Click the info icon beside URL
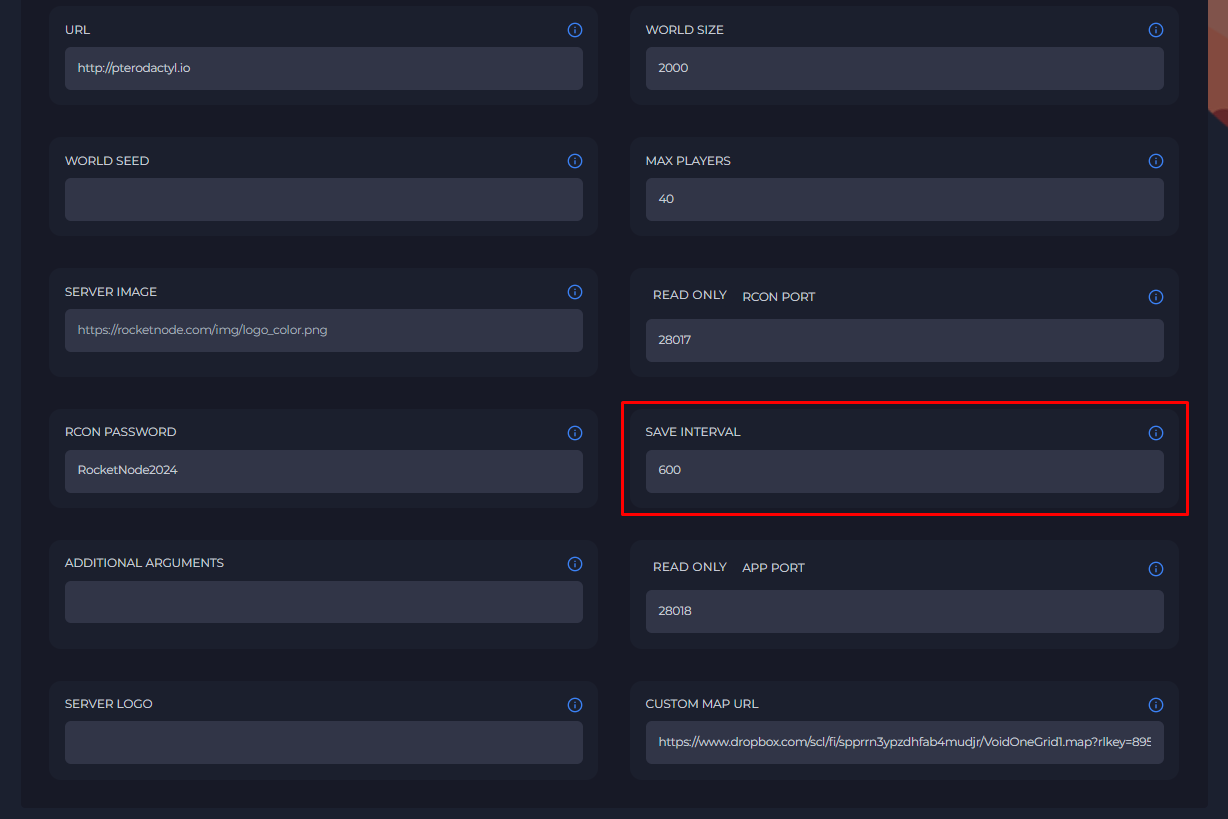The width and height of the screenshot is (1228, 819). coord(575,30)
